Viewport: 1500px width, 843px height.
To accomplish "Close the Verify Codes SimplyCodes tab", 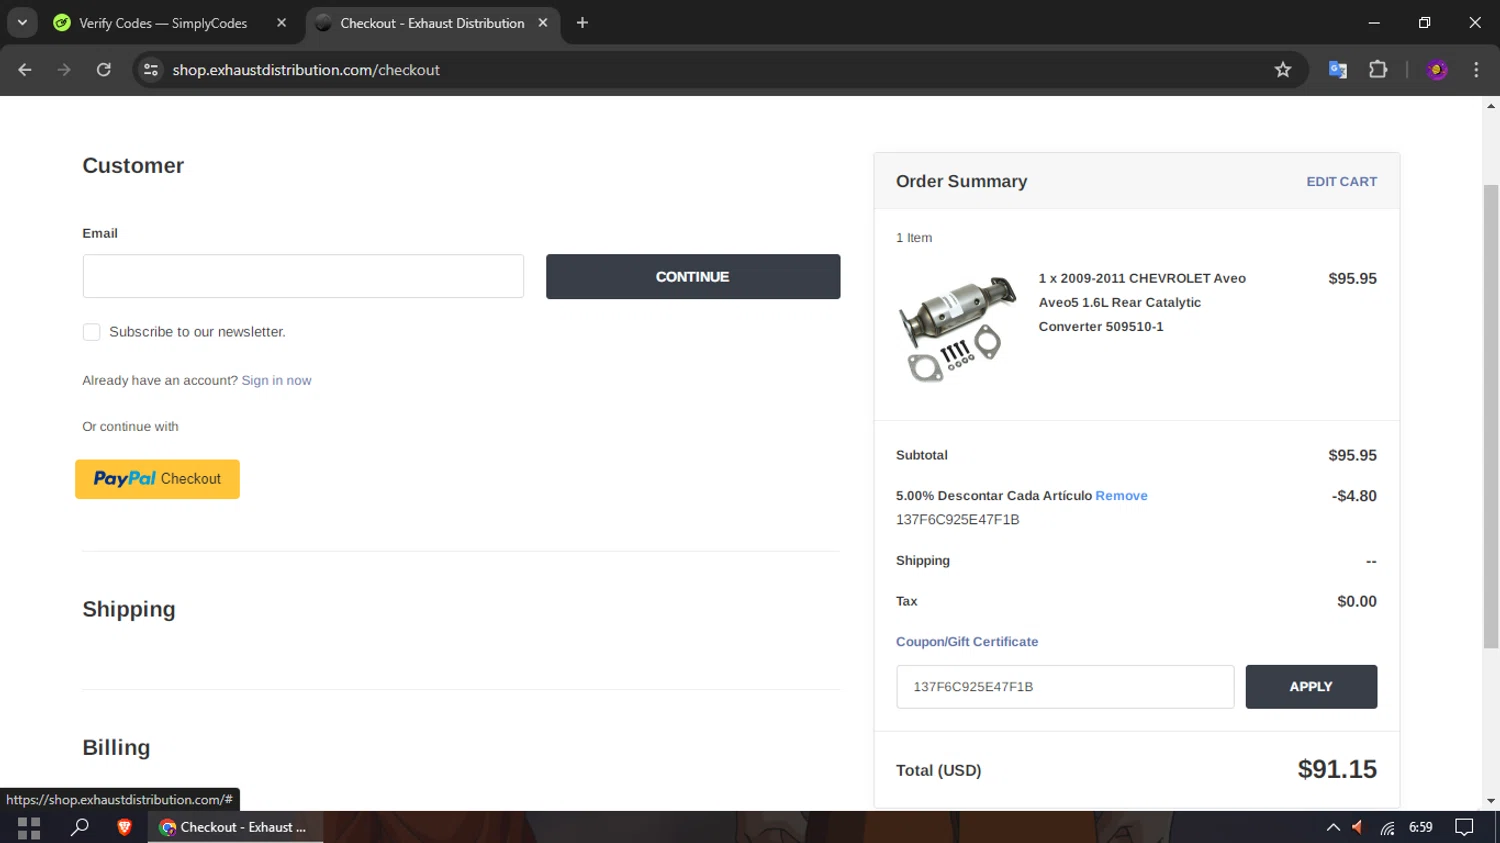I will pyautogui.click(x=281, y=23).
